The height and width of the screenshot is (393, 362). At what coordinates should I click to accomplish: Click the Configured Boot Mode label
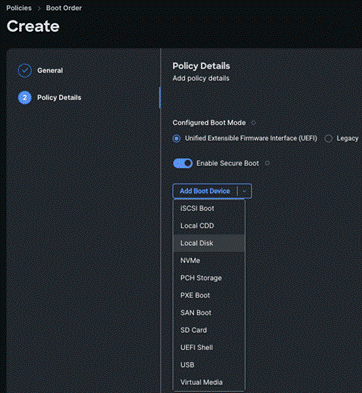209,123
